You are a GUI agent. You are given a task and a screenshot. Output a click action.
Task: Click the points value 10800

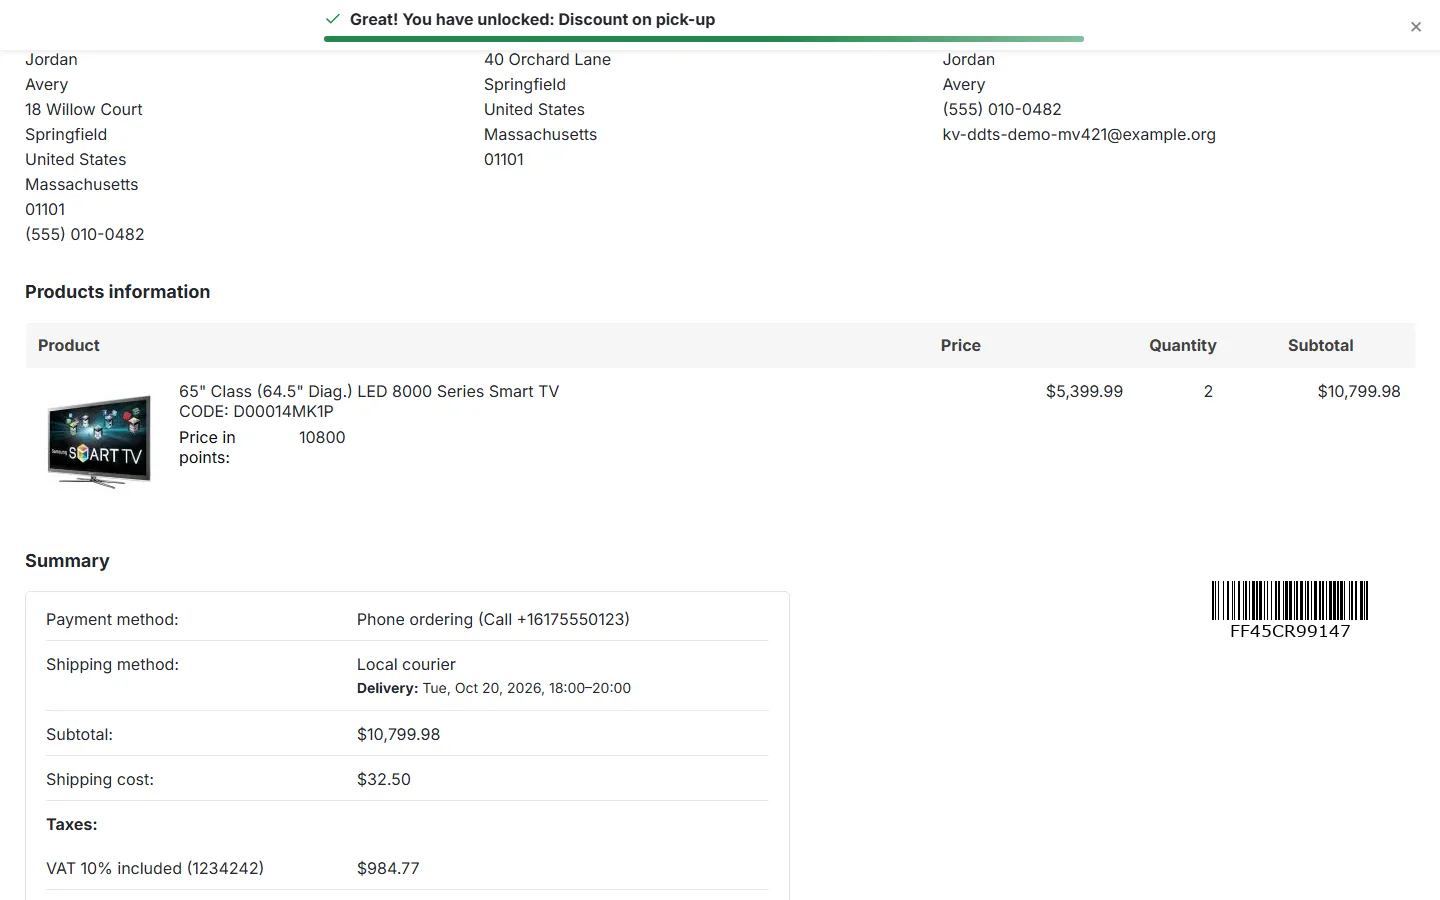(322, 437)
